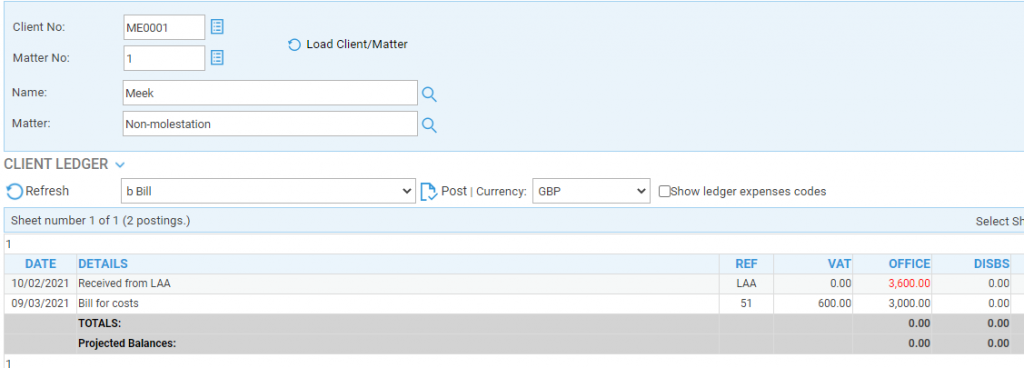Sort ledger by the DATE column header
Screen dimensions: 1024x368
click(x=40, y=264)
